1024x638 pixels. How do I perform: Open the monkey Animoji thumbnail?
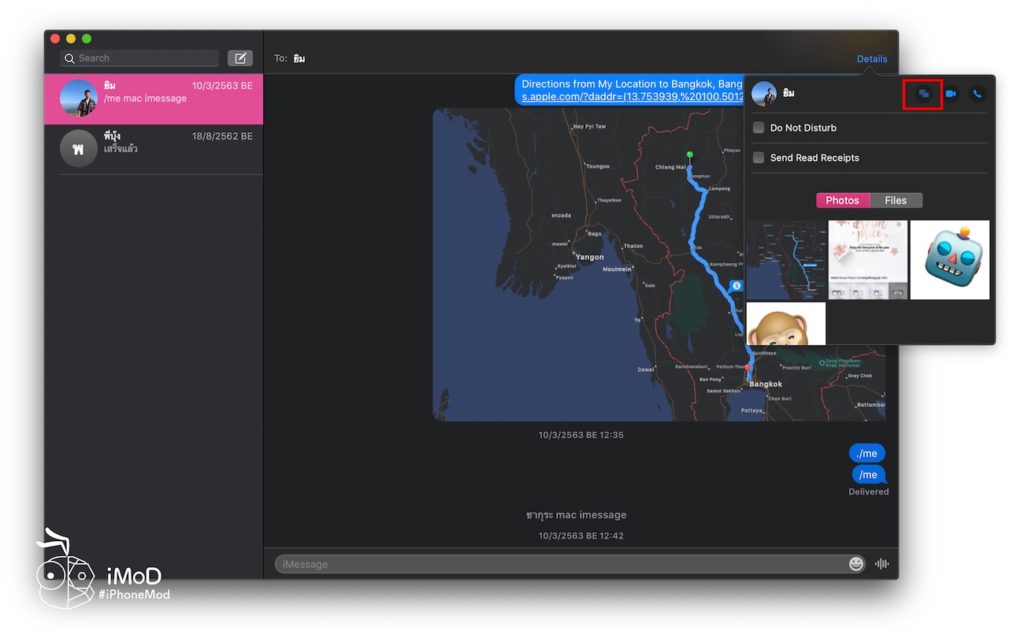[x=786, y=324]
